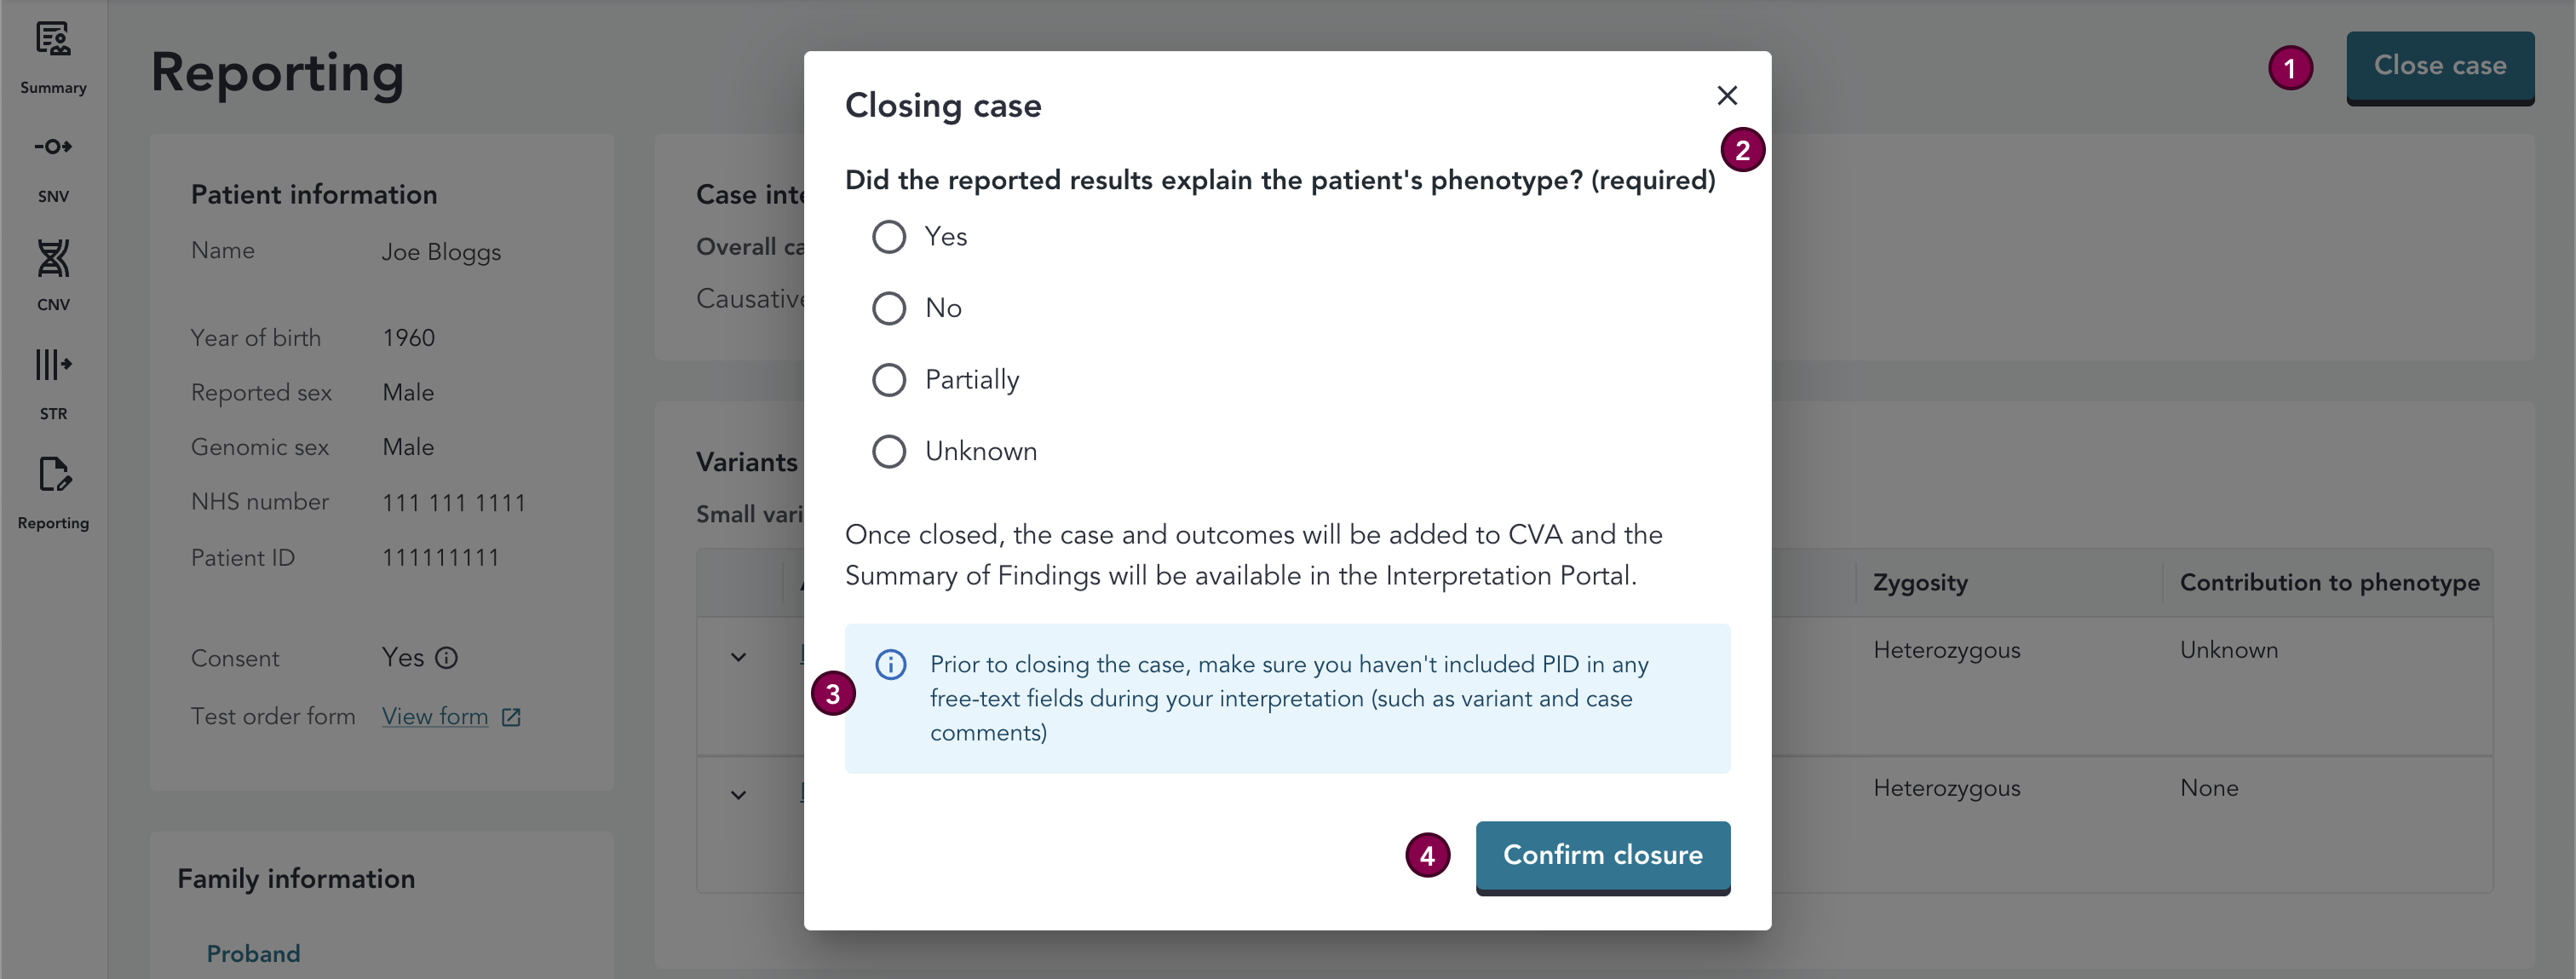Select the "Yes" radio button
Screen dimensions: 2576x979
pyautogui.click(x=888, y=237)
